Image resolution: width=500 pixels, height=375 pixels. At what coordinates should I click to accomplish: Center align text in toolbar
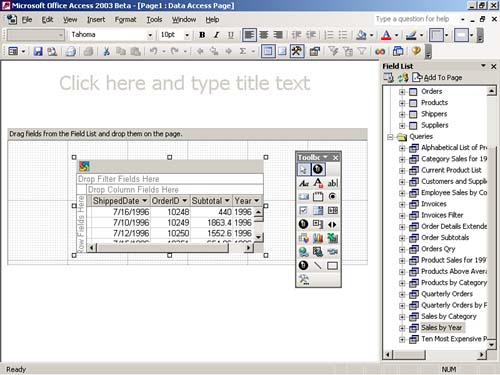point(263,35)
